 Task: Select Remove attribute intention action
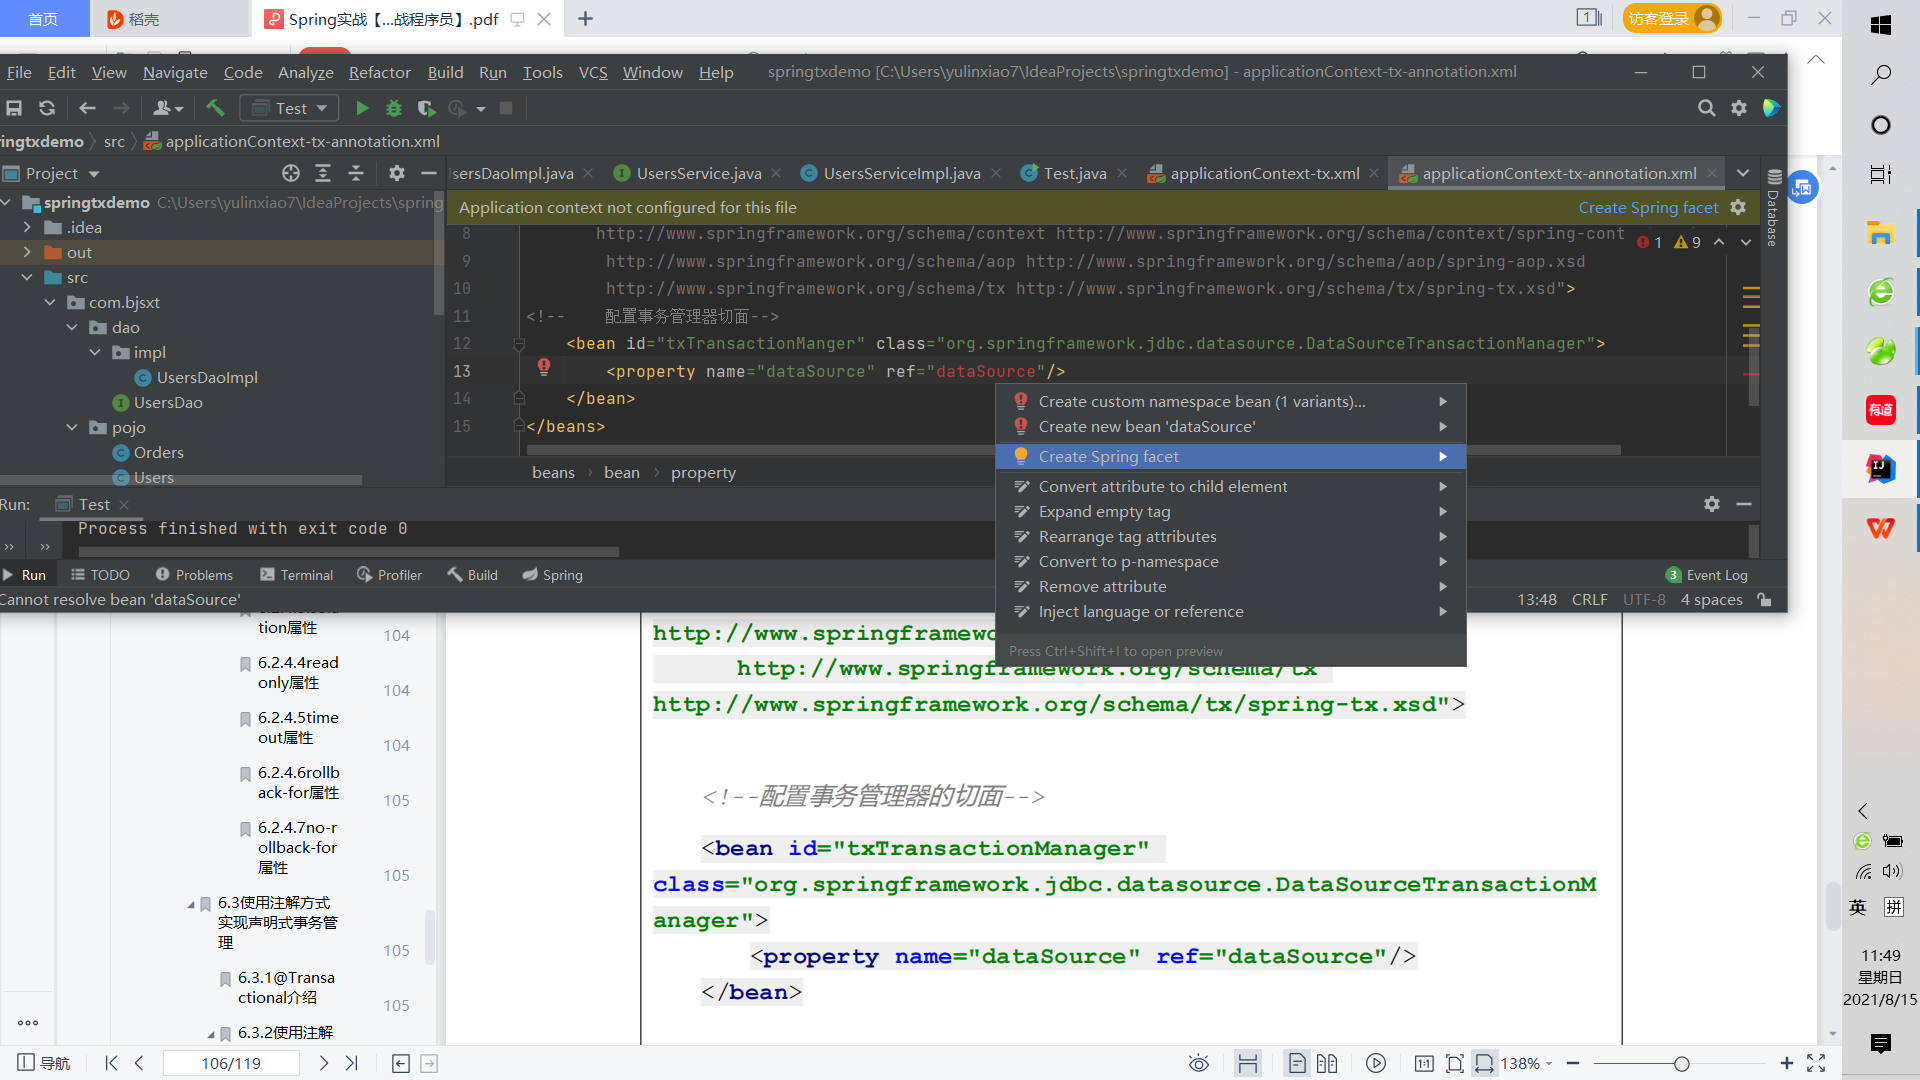tap(1231, 586)
